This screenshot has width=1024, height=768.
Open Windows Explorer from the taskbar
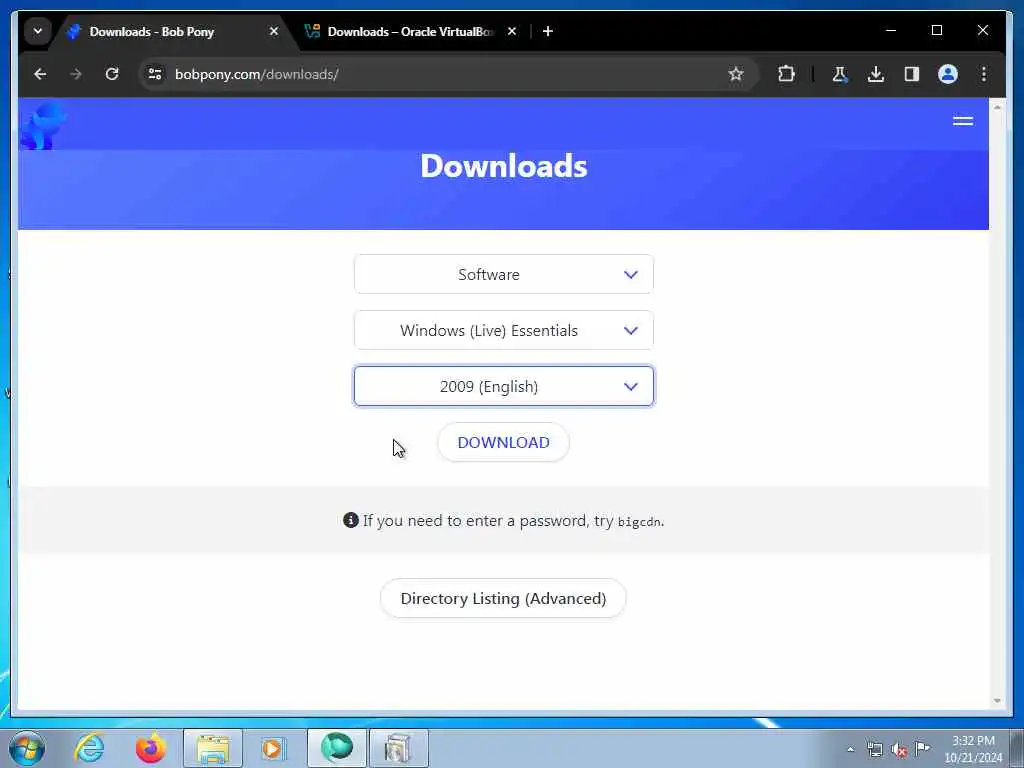point(213,748)
